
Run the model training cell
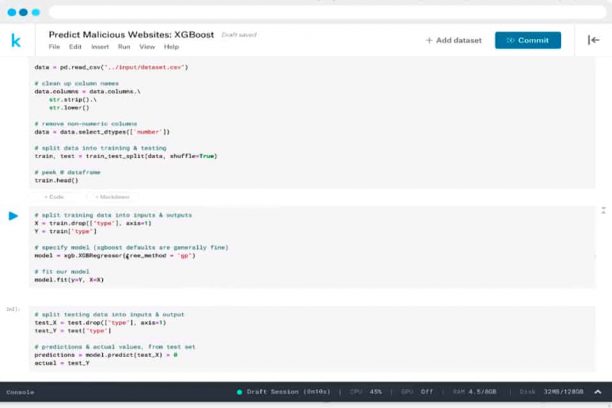[13, 216]
